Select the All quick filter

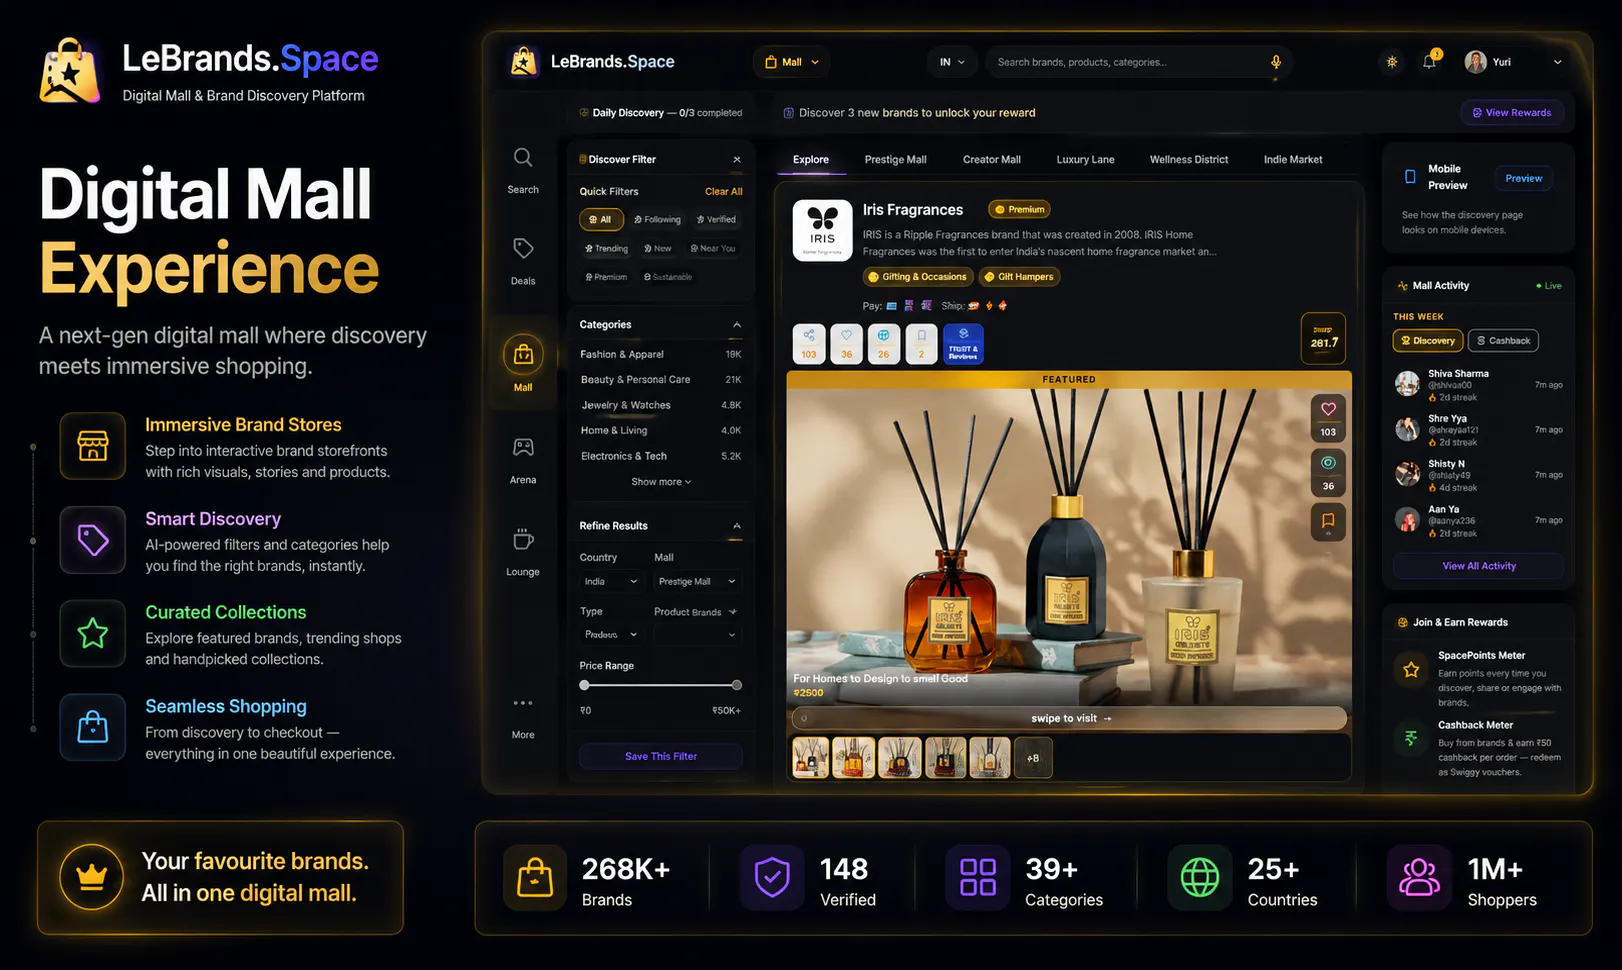coord(601,219)
